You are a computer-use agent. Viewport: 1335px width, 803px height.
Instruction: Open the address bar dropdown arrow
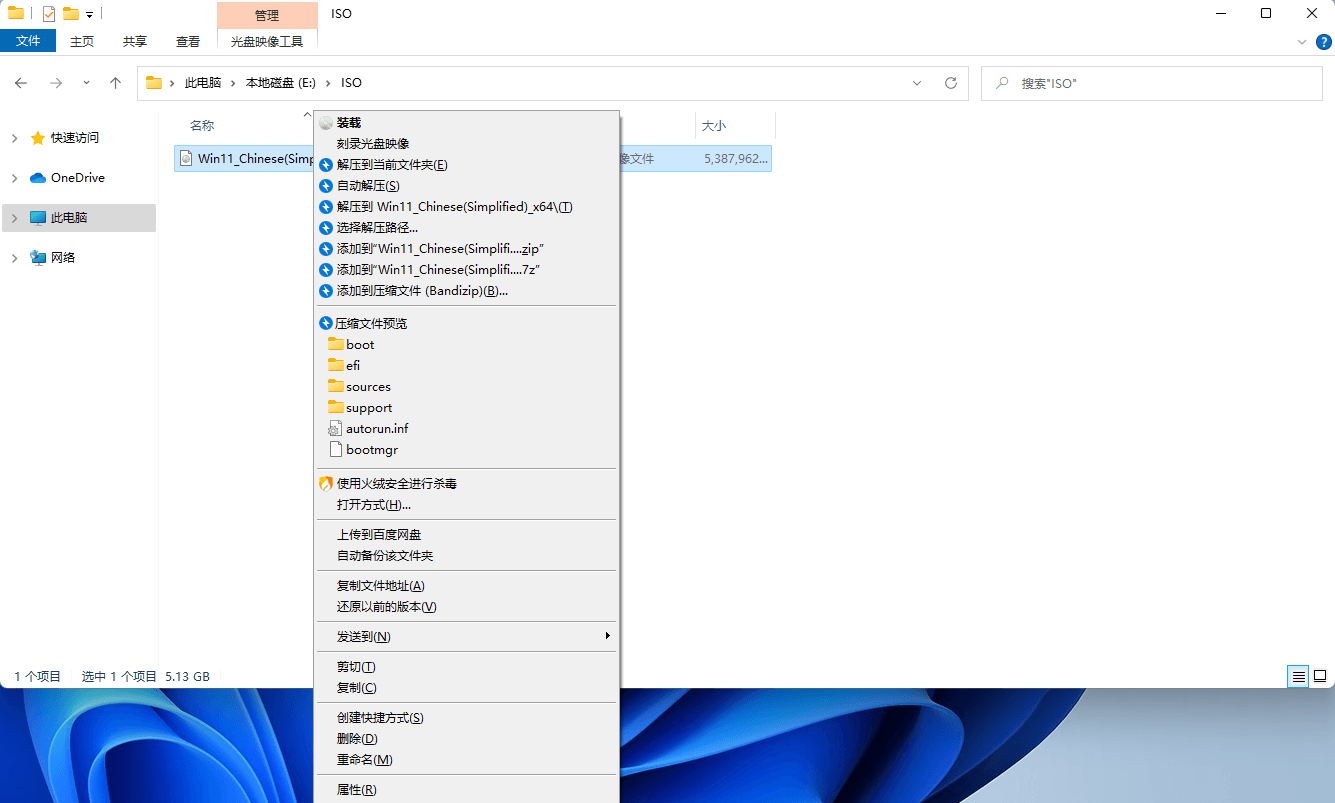pos(917,83)
